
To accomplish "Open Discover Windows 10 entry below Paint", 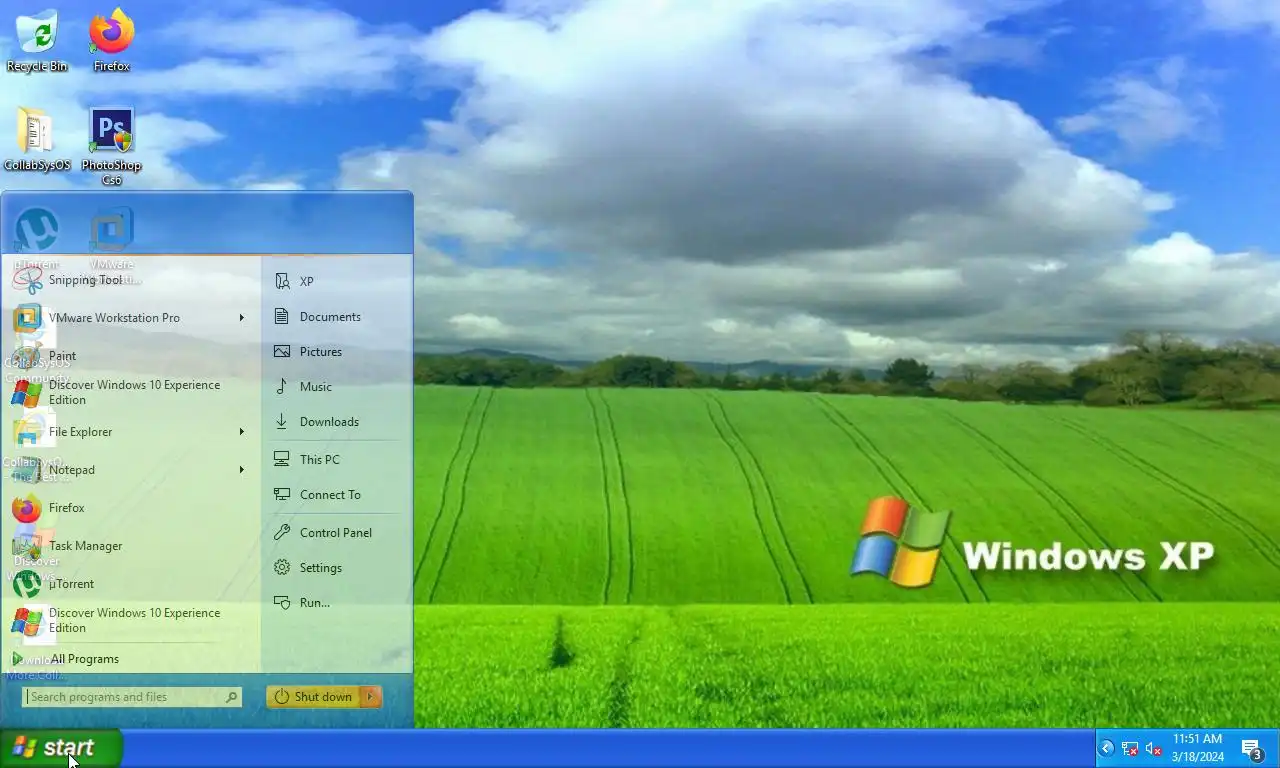I will (132, 393).
